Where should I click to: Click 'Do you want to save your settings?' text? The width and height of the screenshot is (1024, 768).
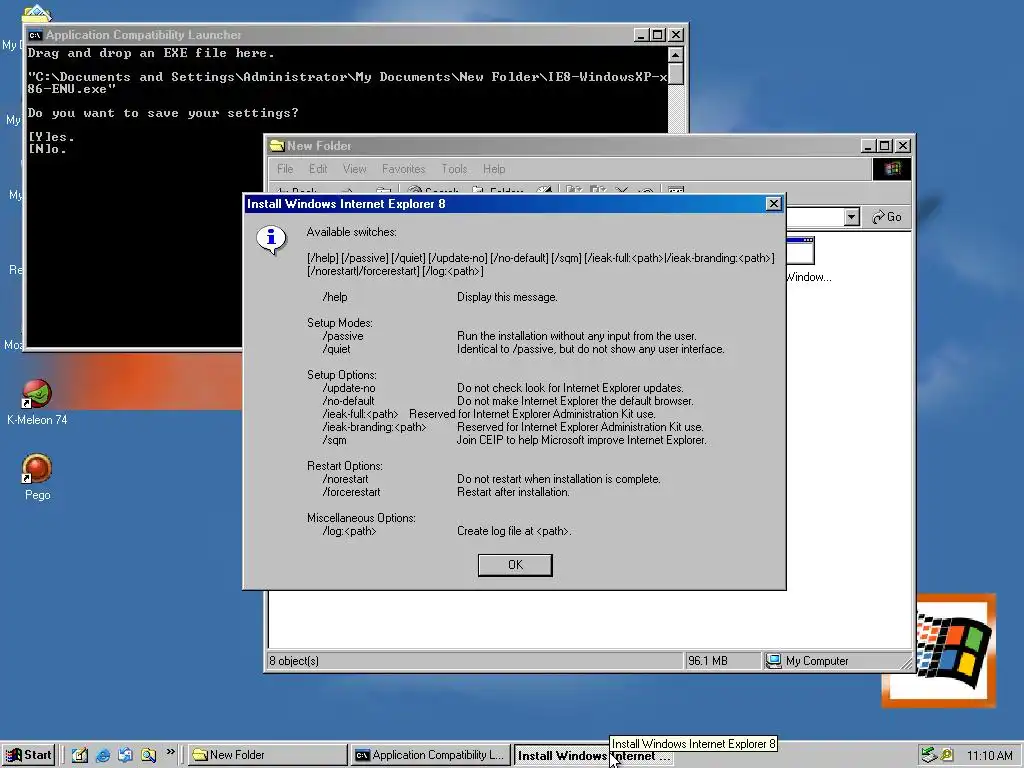point(163,113)
